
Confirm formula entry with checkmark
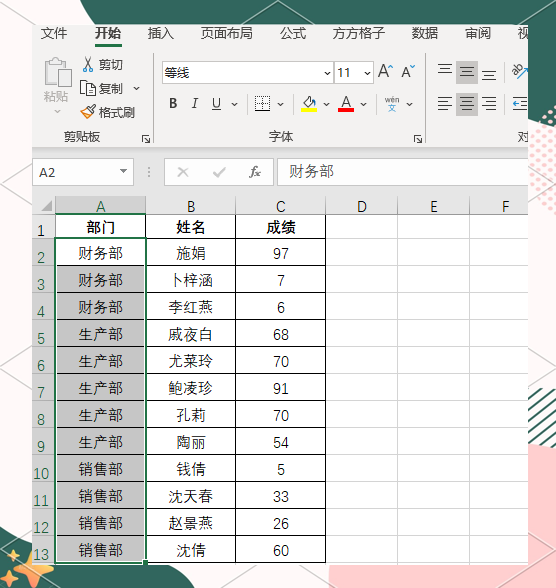(x=219, y=172)
